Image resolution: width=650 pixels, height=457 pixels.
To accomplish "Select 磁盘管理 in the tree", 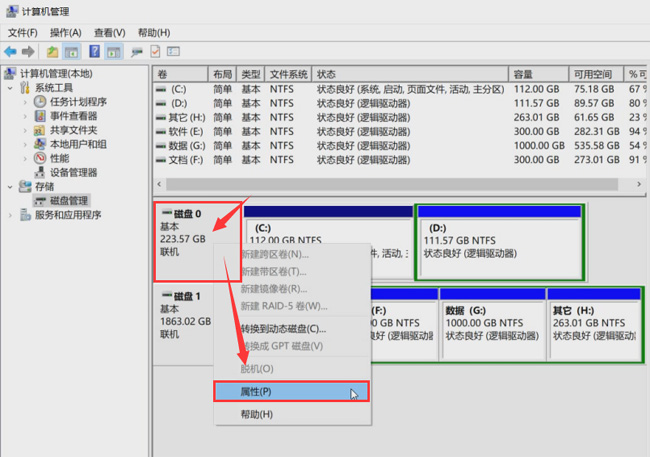I will (69, 201).
